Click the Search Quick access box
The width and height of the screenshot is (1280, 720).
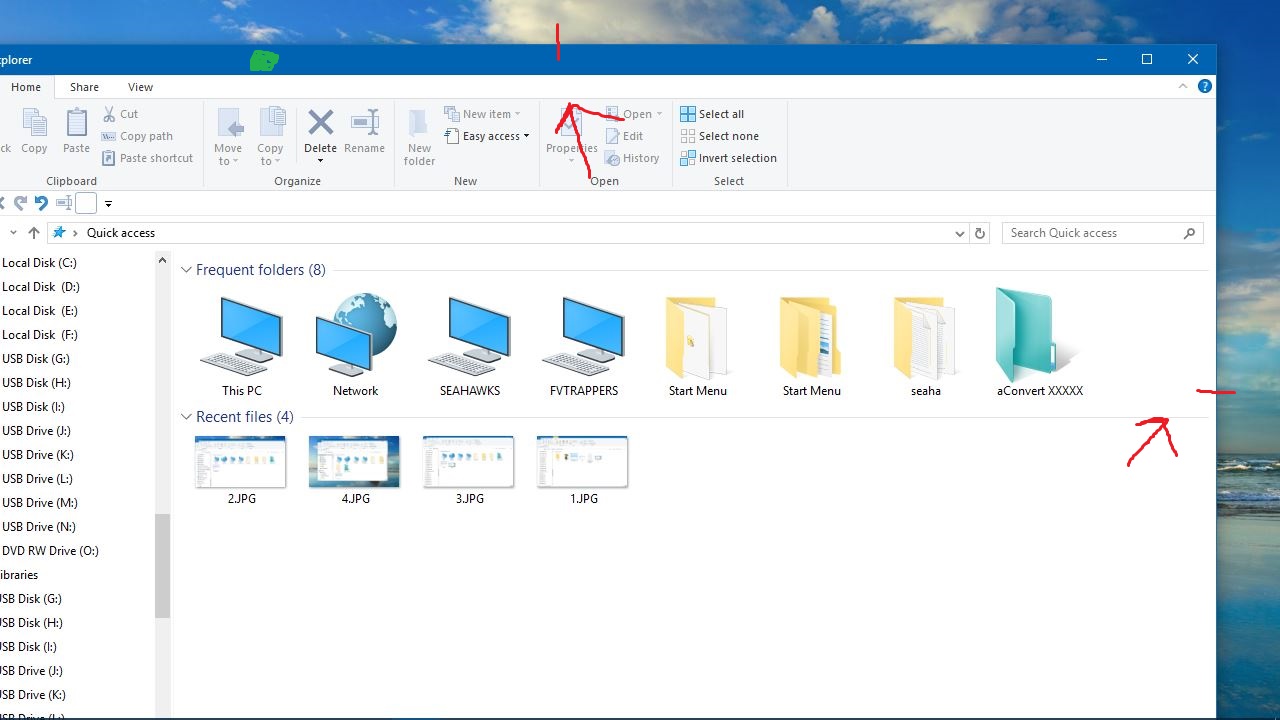click(x=1102, y=233)
